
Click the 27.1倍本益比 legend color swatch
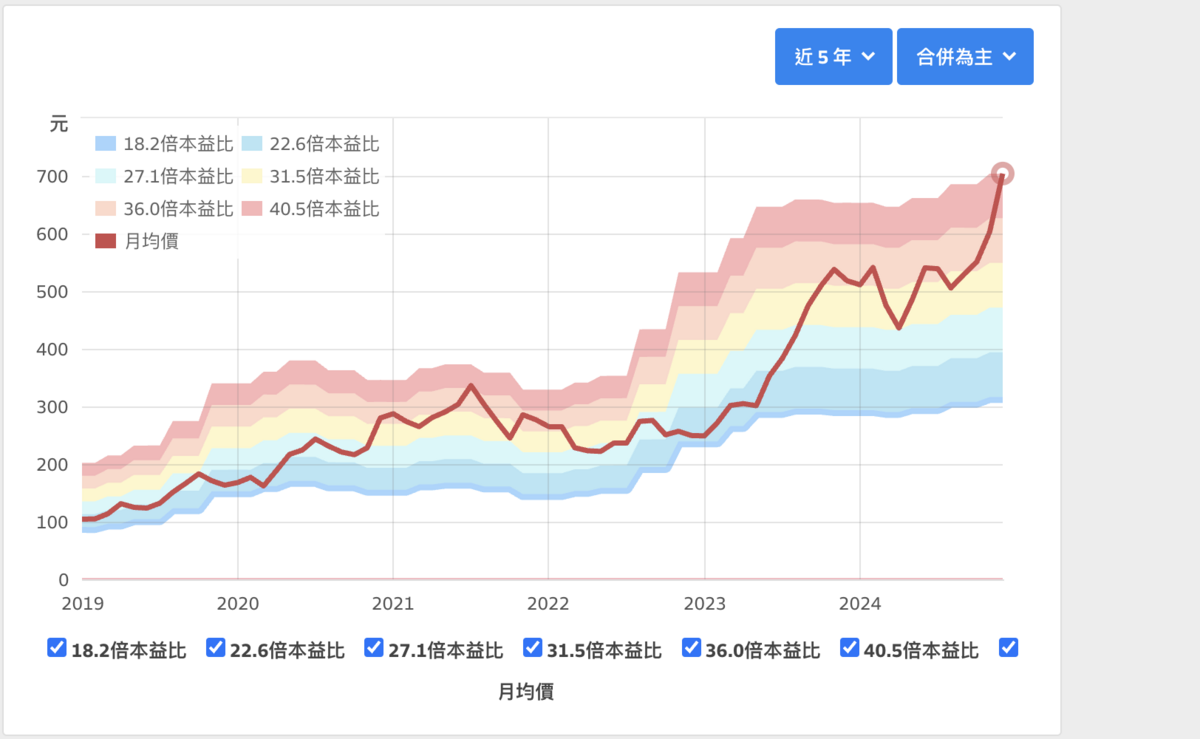(107, 176)
